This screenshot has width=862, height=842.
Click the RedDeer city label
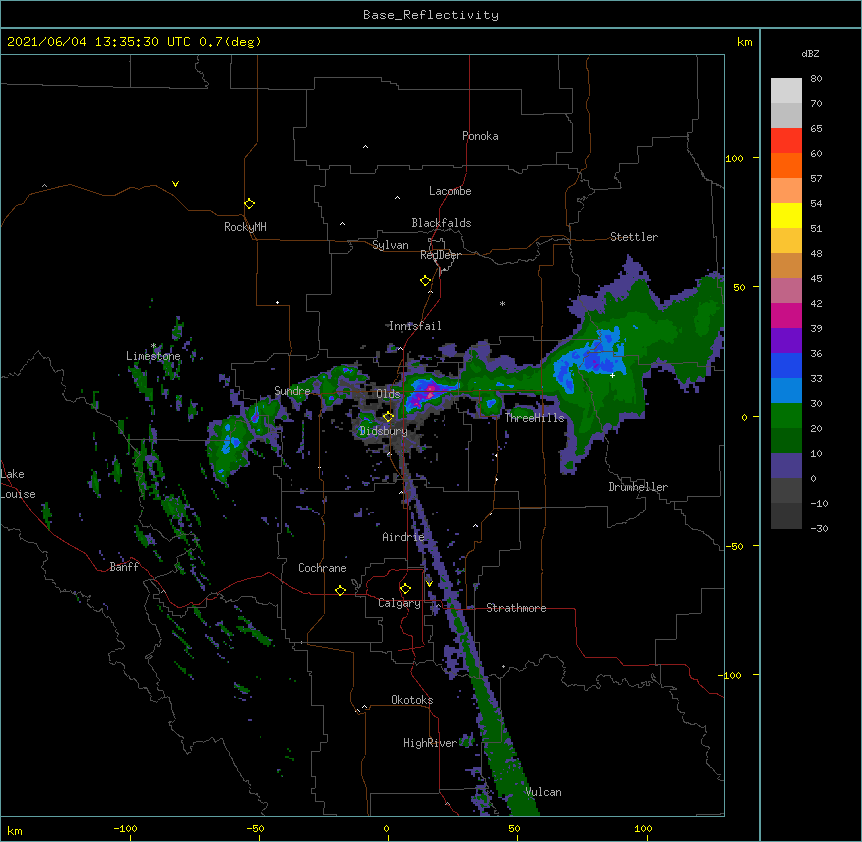440,255
